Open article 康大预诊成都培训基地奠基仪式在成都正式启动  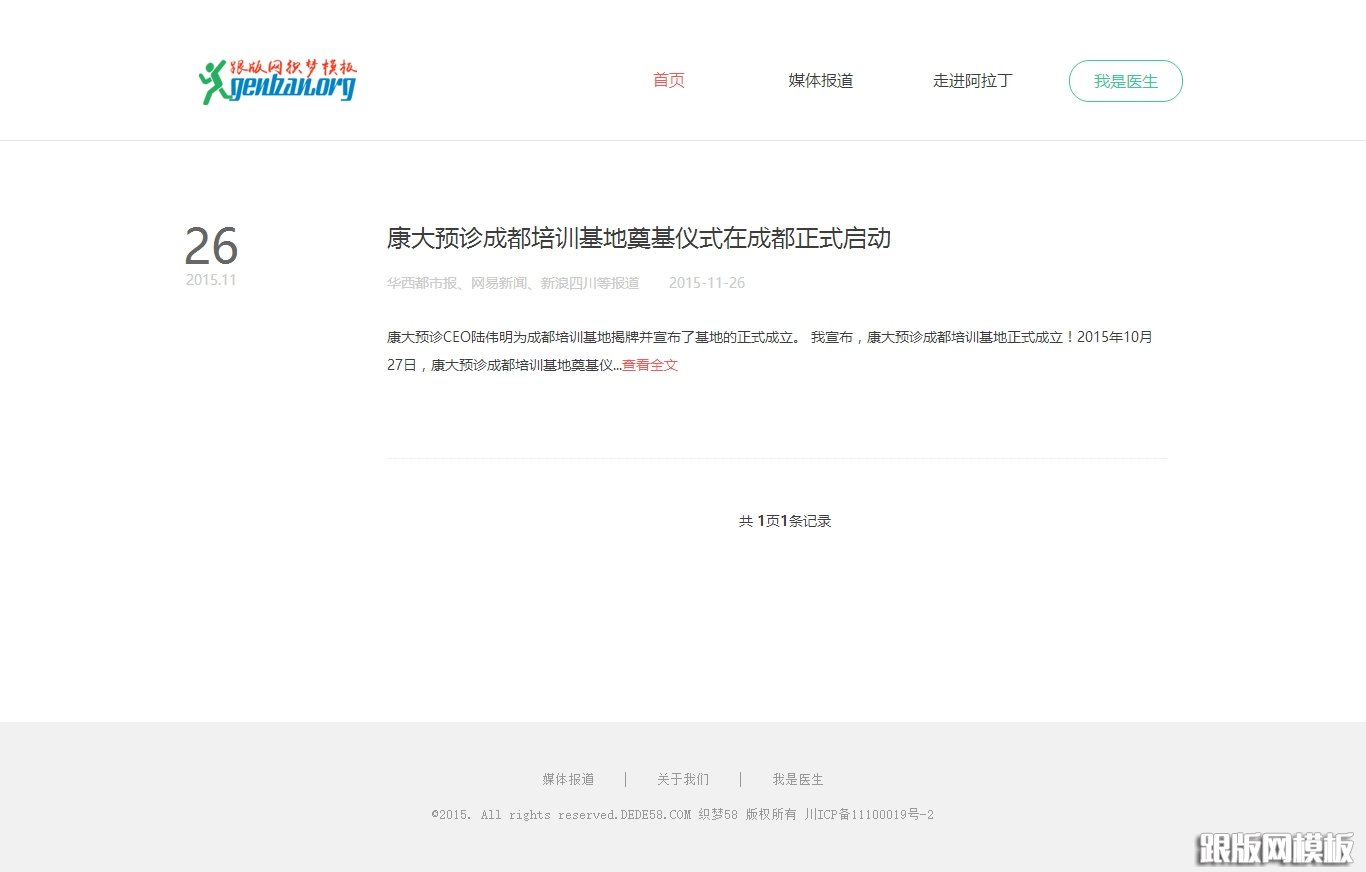coord(640,239)
